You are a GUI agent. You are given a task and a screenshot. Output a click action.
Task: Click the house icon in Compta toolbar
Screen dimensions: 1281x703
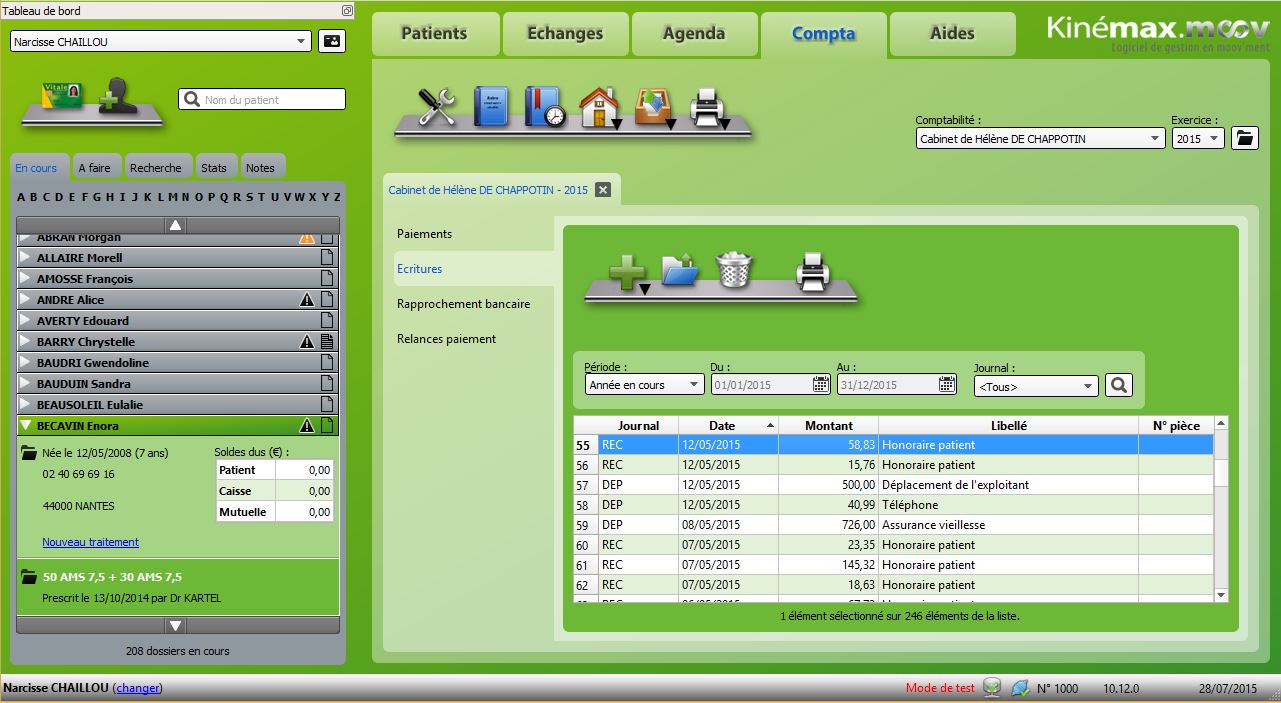click(x=600, y=107)
